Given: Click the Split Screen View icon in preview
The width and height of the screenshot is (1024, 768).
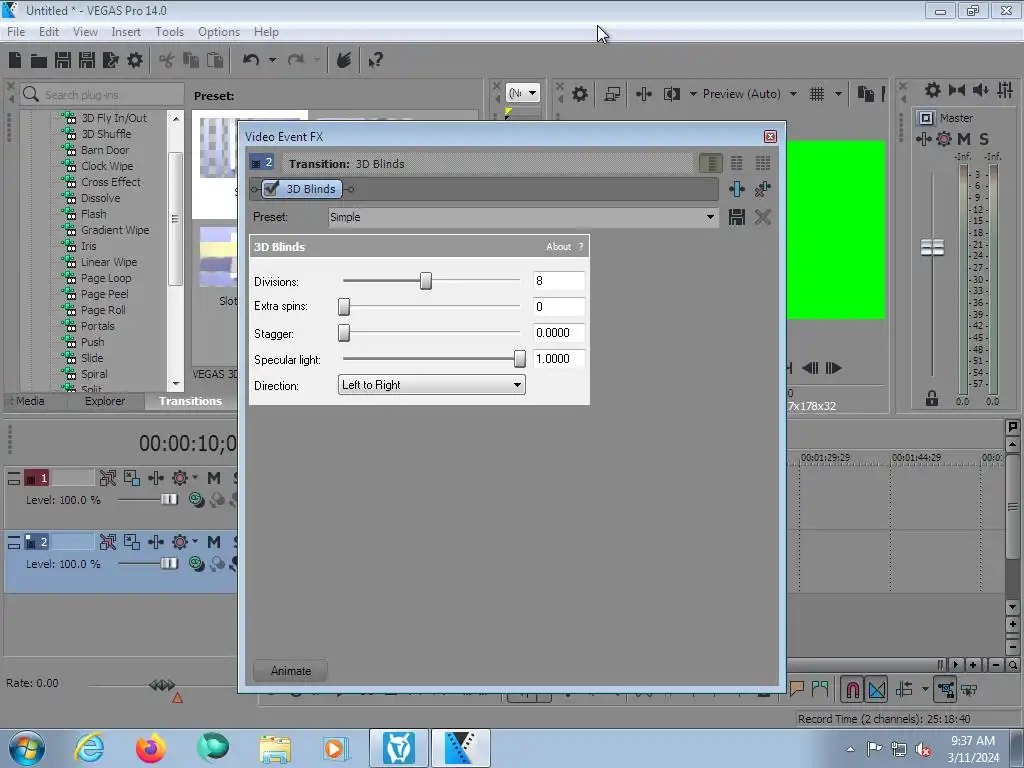Looking at the screenshot, I should [x=672, y=94].
